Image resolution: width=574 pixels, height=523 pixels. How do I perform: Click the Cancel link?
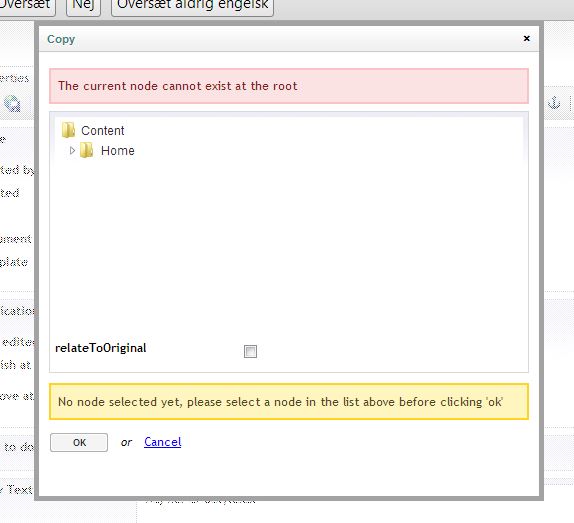[163, 442]
